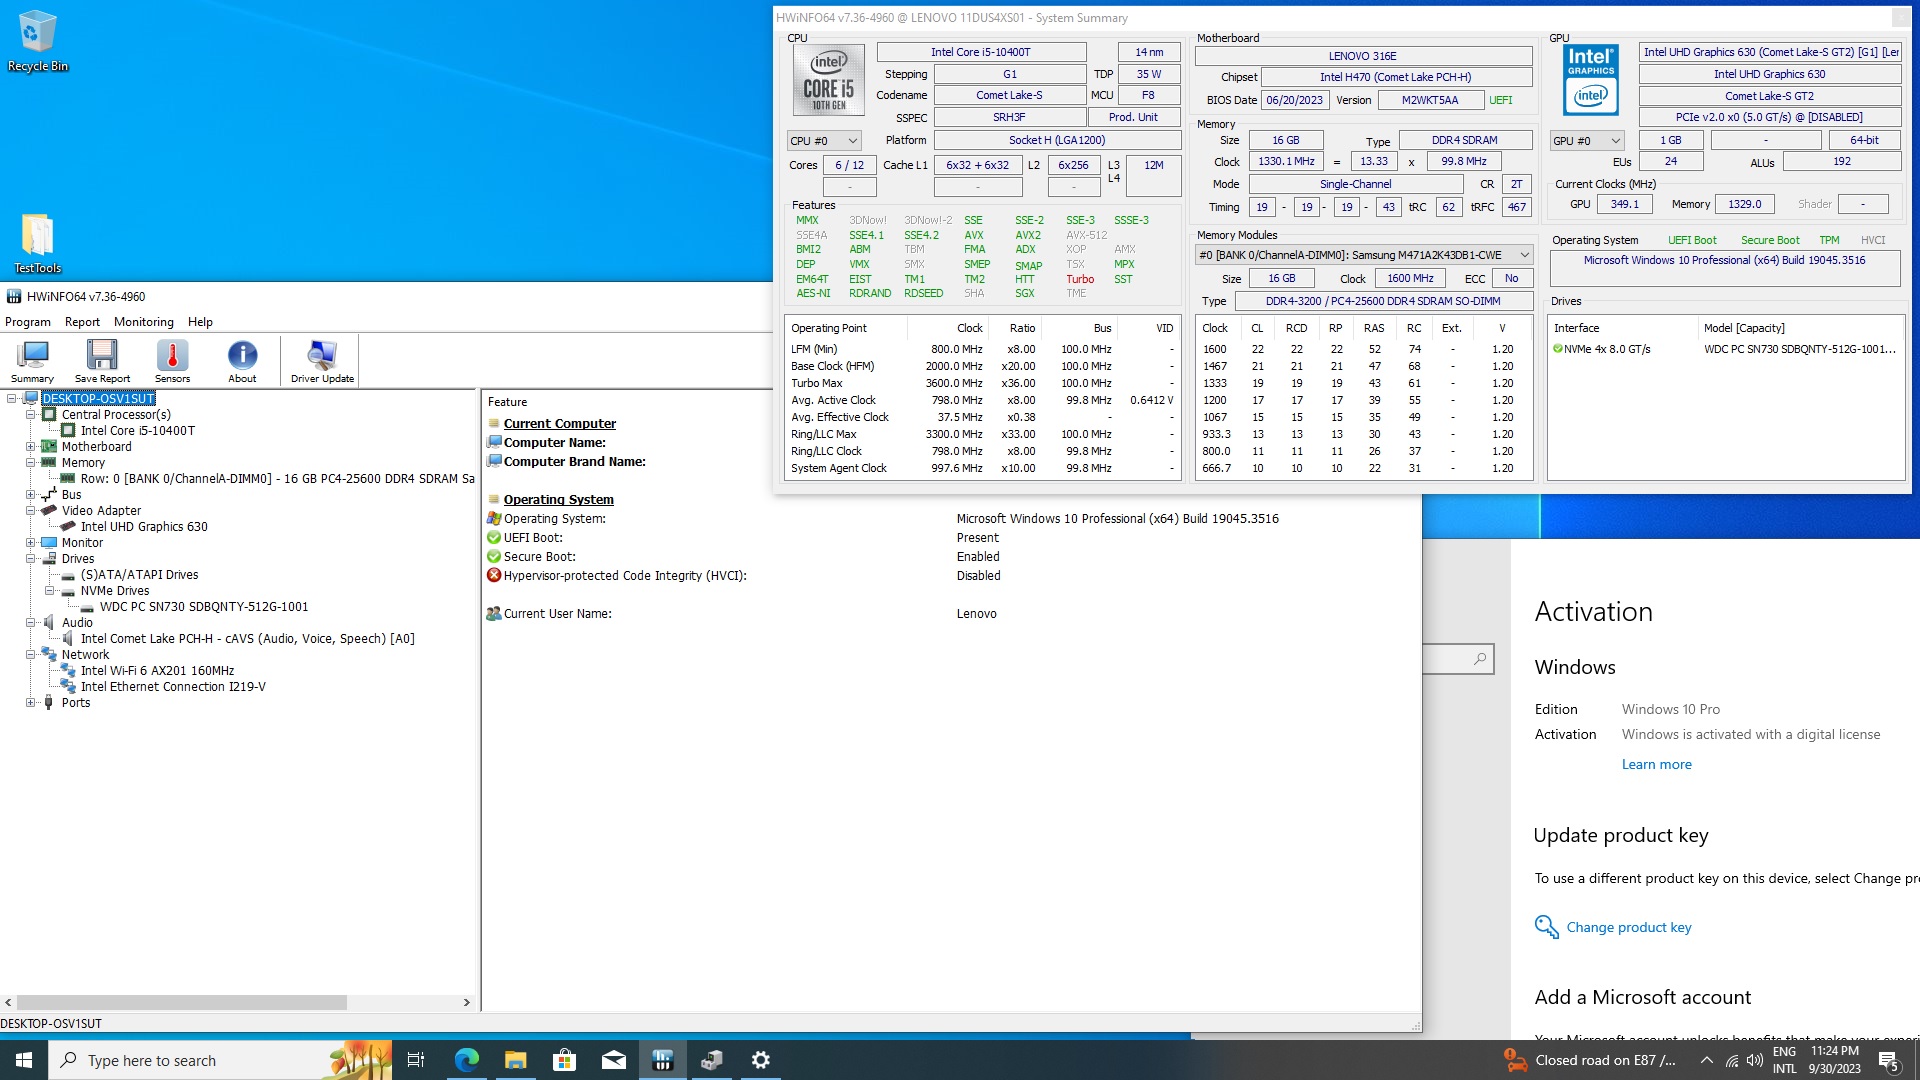The width and height of the screenshot is (1920, 1080).
Task: Open the Sensors thermometer icon
Action: click(172, 361)
